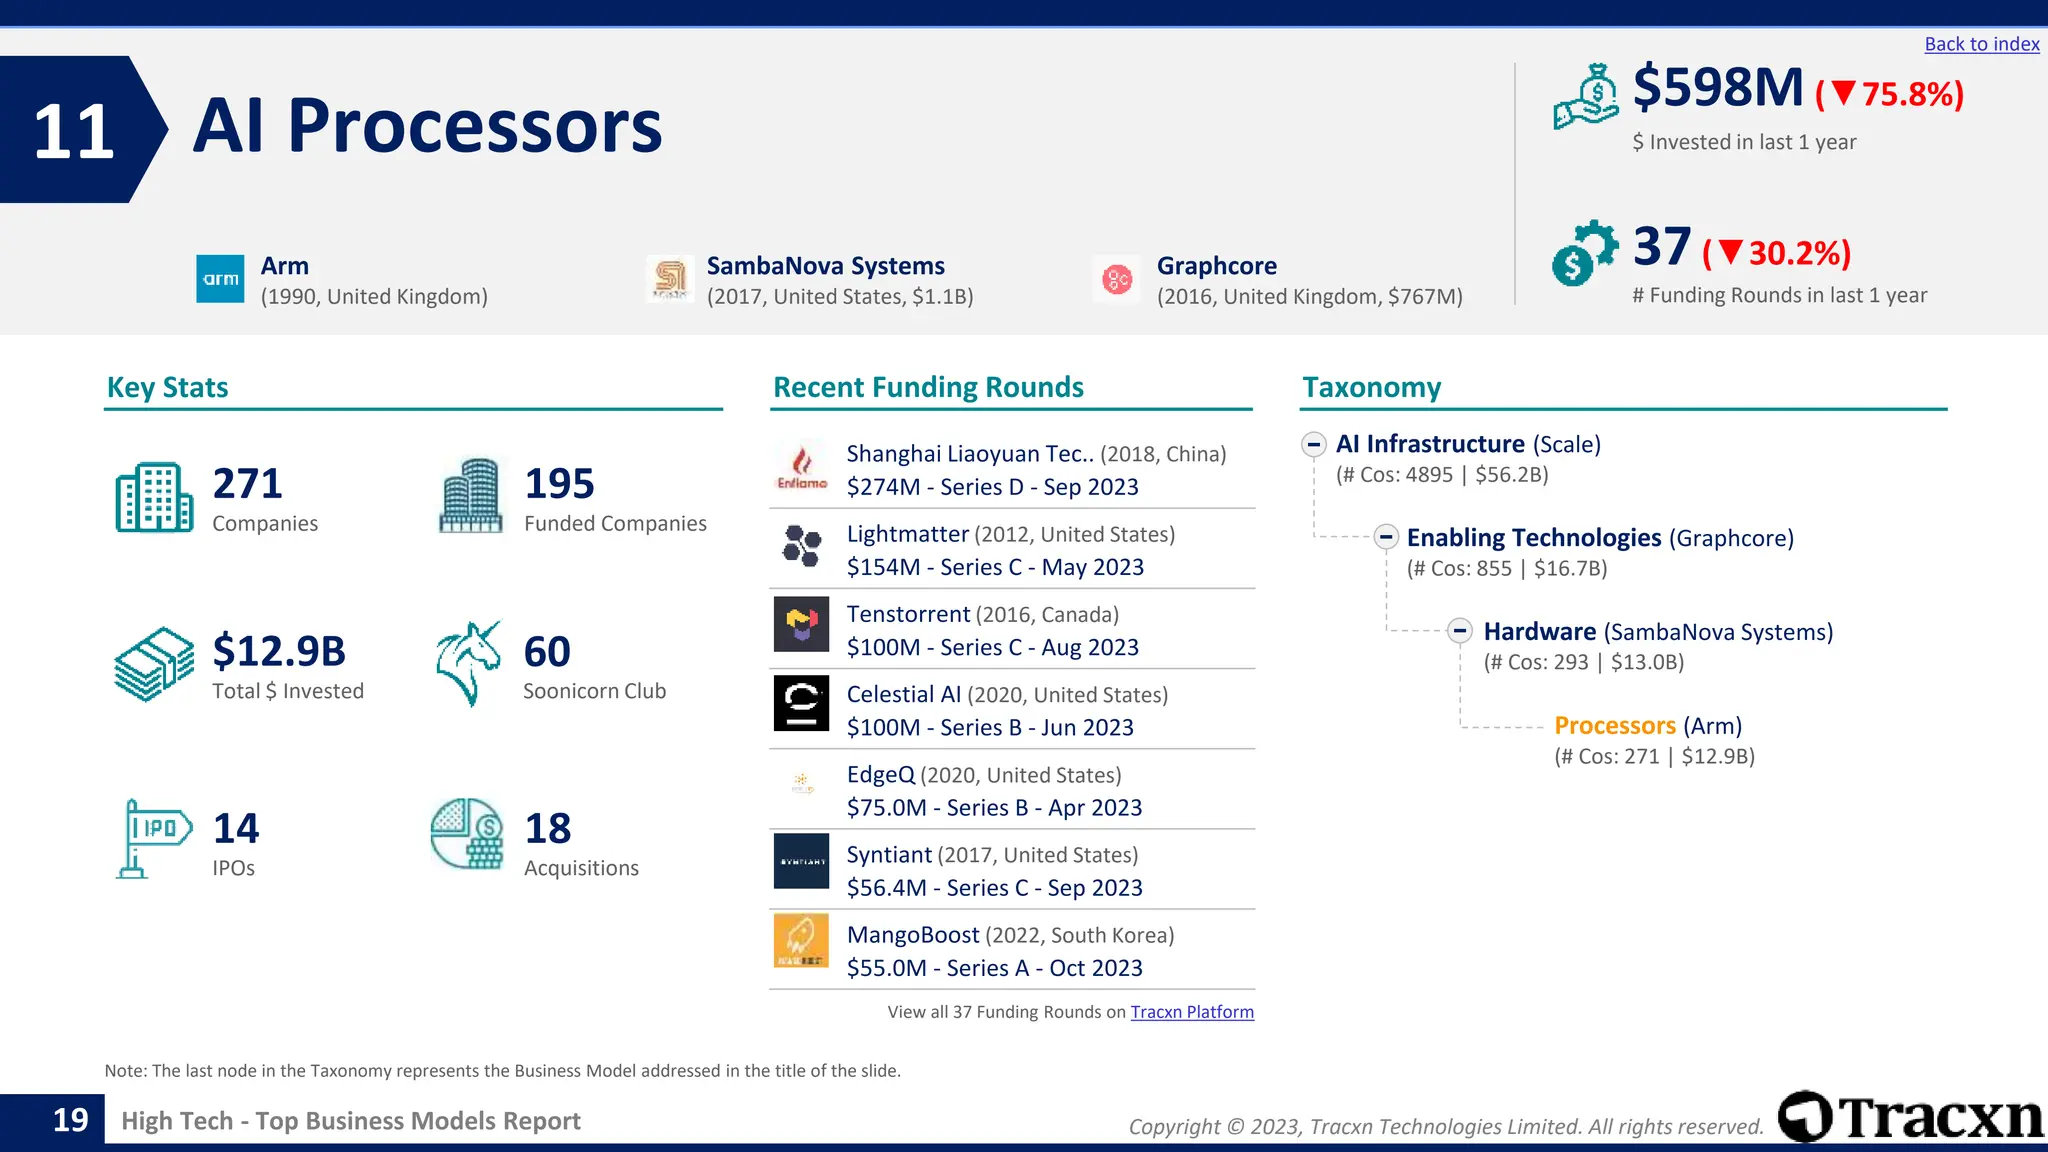This screenshot has width=2048, height=1152.
Task: Click the Lightmatter hexagon logo
Action: click(x=802, y=546)
